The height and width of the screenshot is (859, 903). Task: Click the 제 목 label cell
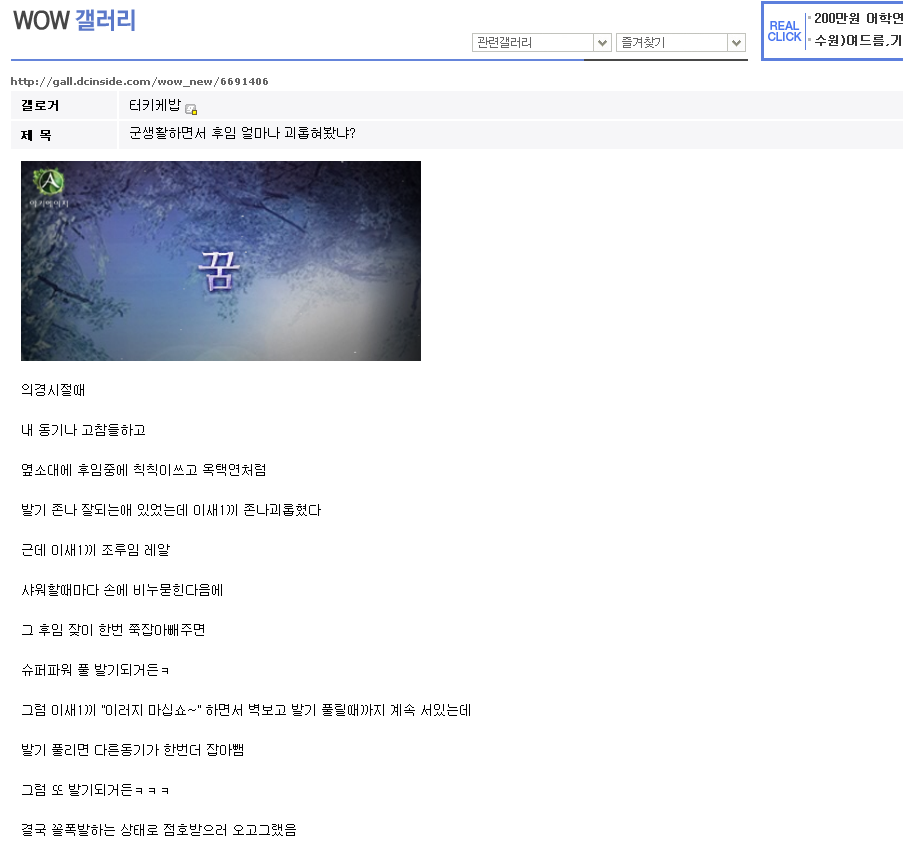pos(64,135)
